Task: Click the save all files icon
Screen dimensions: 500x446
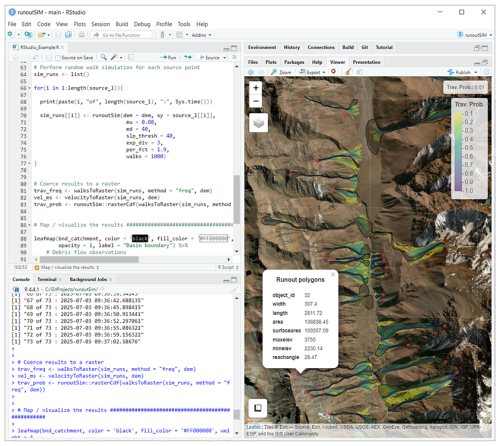Action: 68,35
